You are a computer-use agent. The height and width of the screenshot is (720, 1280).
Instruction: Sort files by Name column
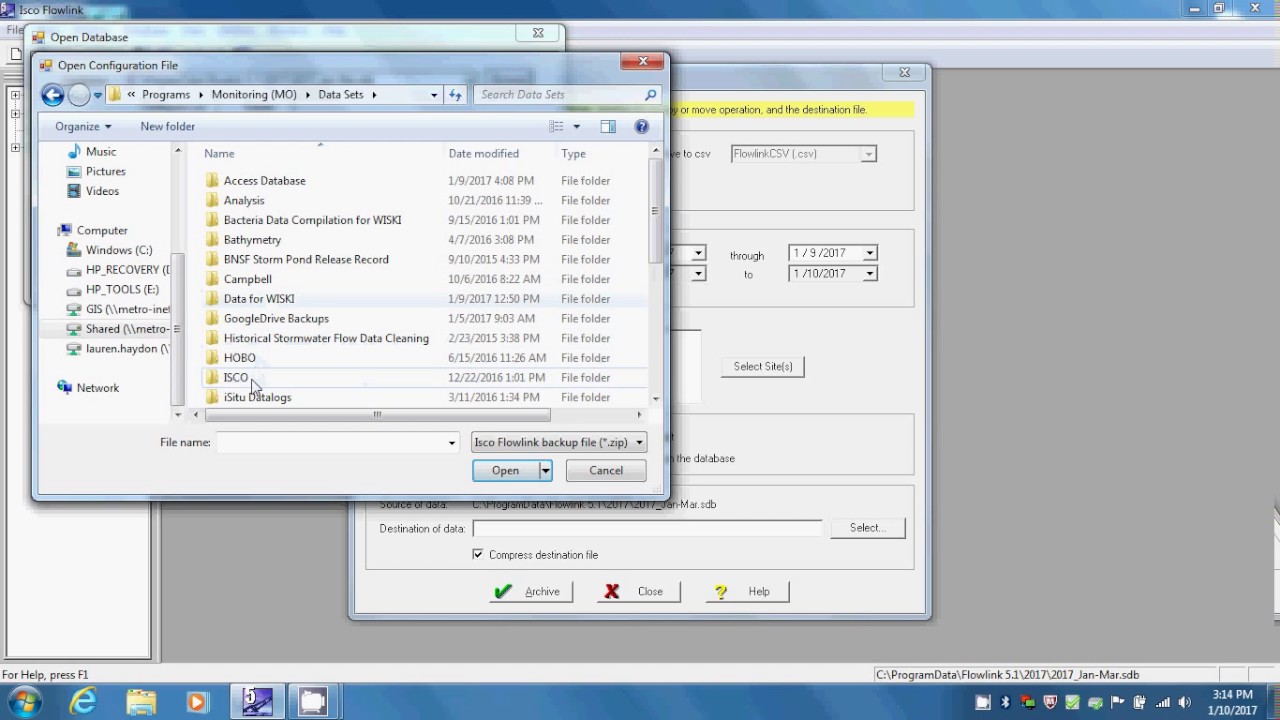219,154
